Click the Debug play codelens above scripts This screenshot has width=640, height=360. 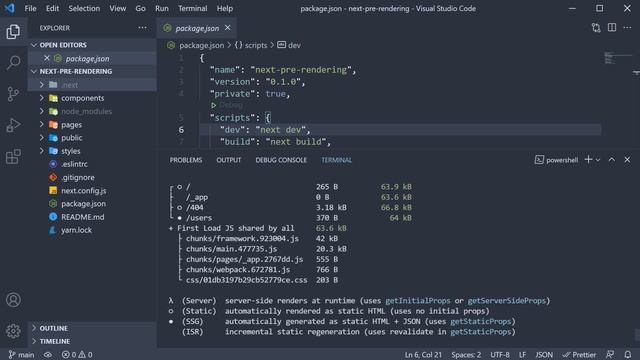pyautogui.click(x=227, y=105)
